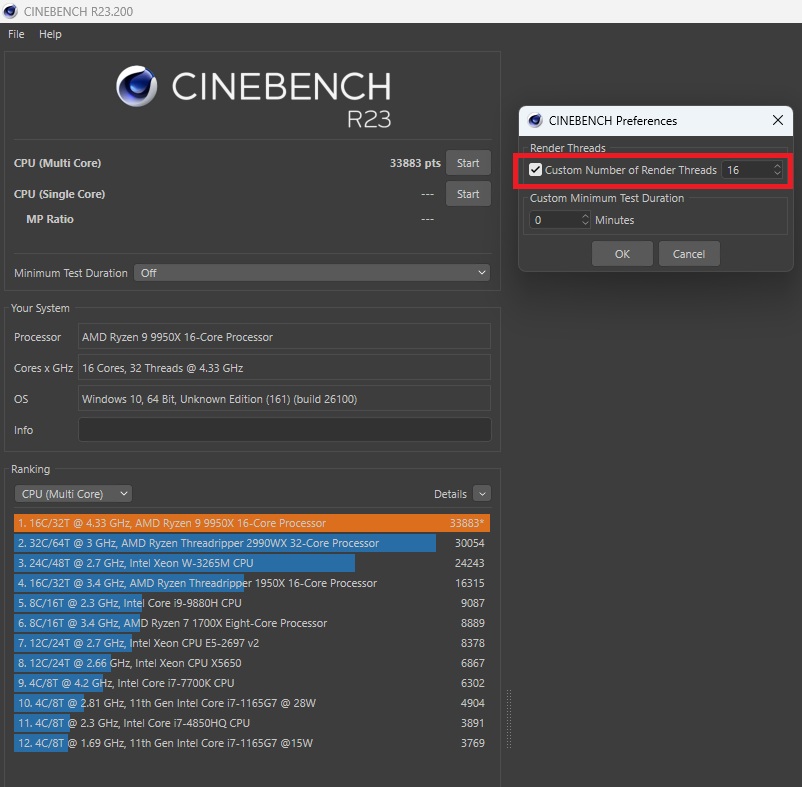Select the Threadripper 1950X ranking row

[x=252, y=583]
